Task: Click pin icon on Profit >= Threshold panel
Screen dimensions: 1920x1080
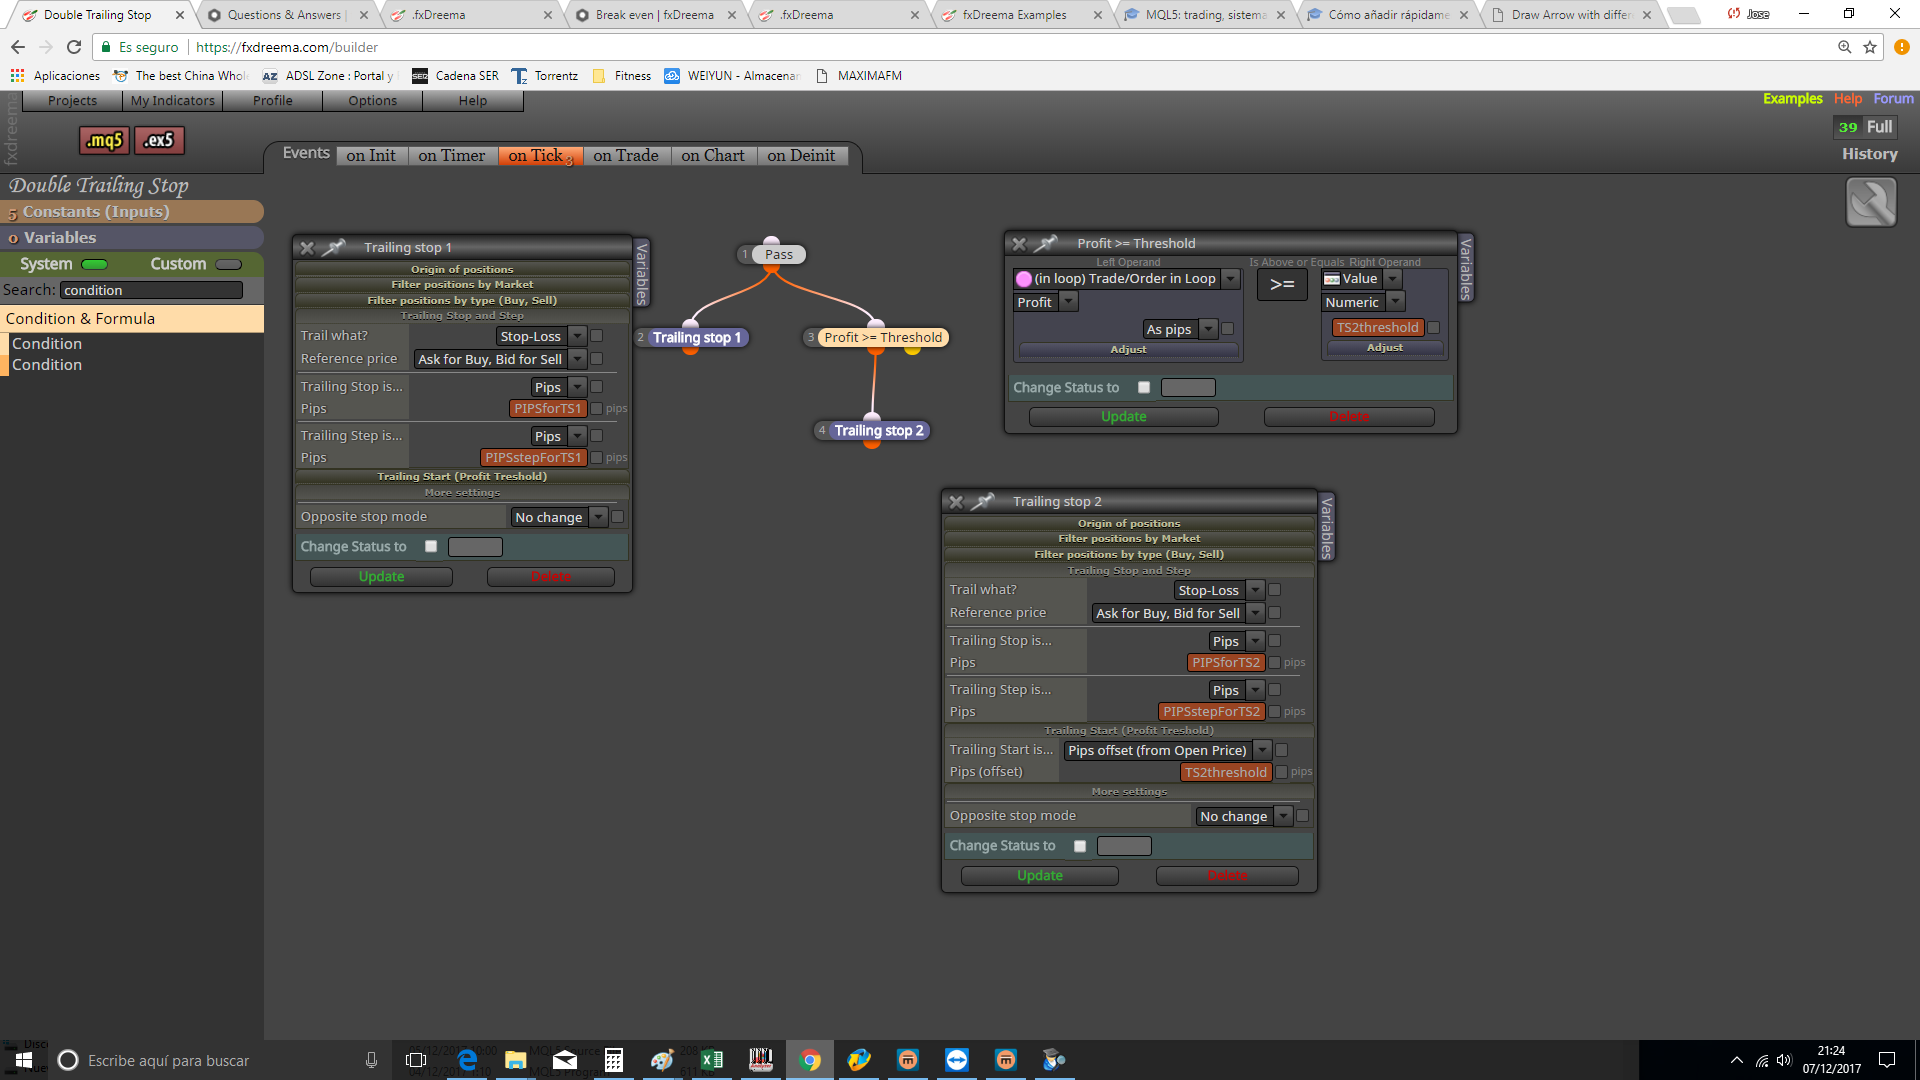Action: 1046,243
